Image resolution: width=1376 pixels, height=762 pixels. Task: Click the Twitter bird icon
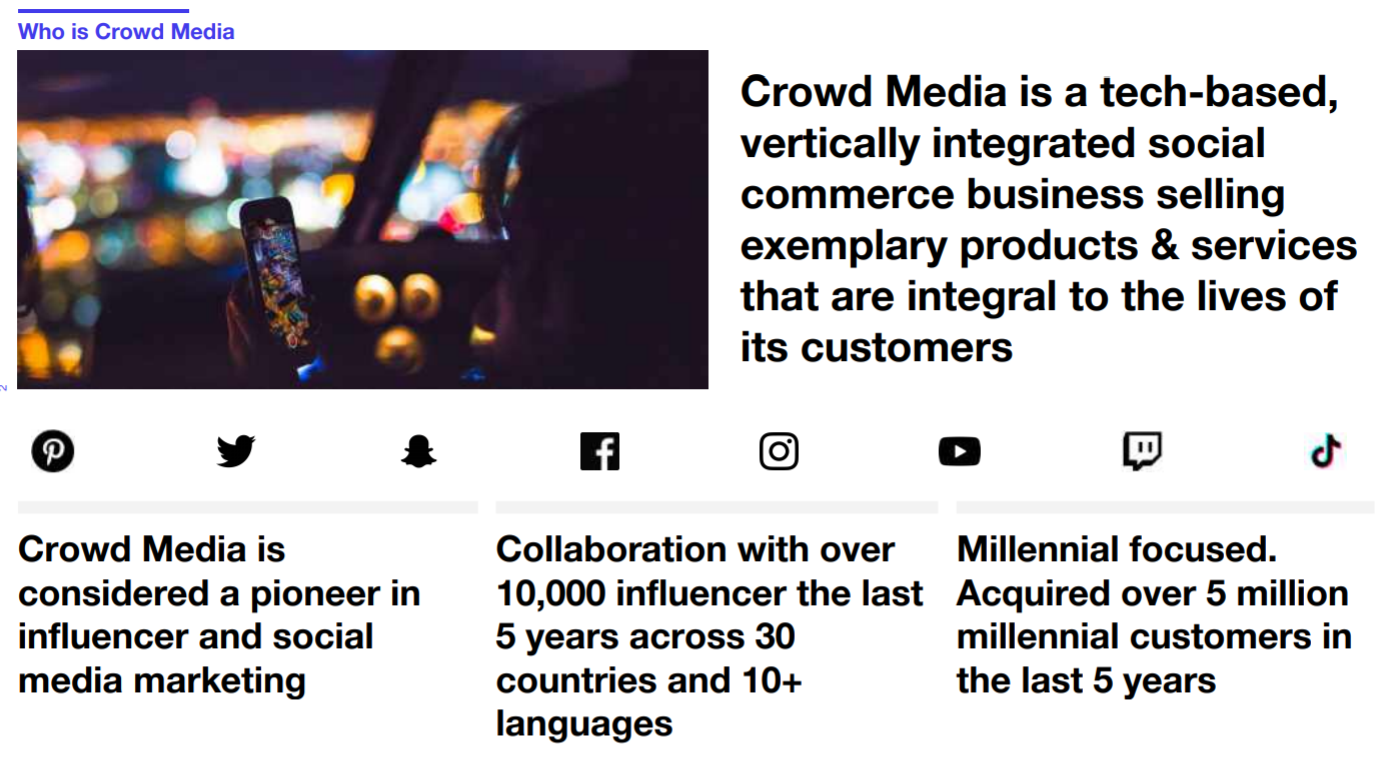(236, 452)
